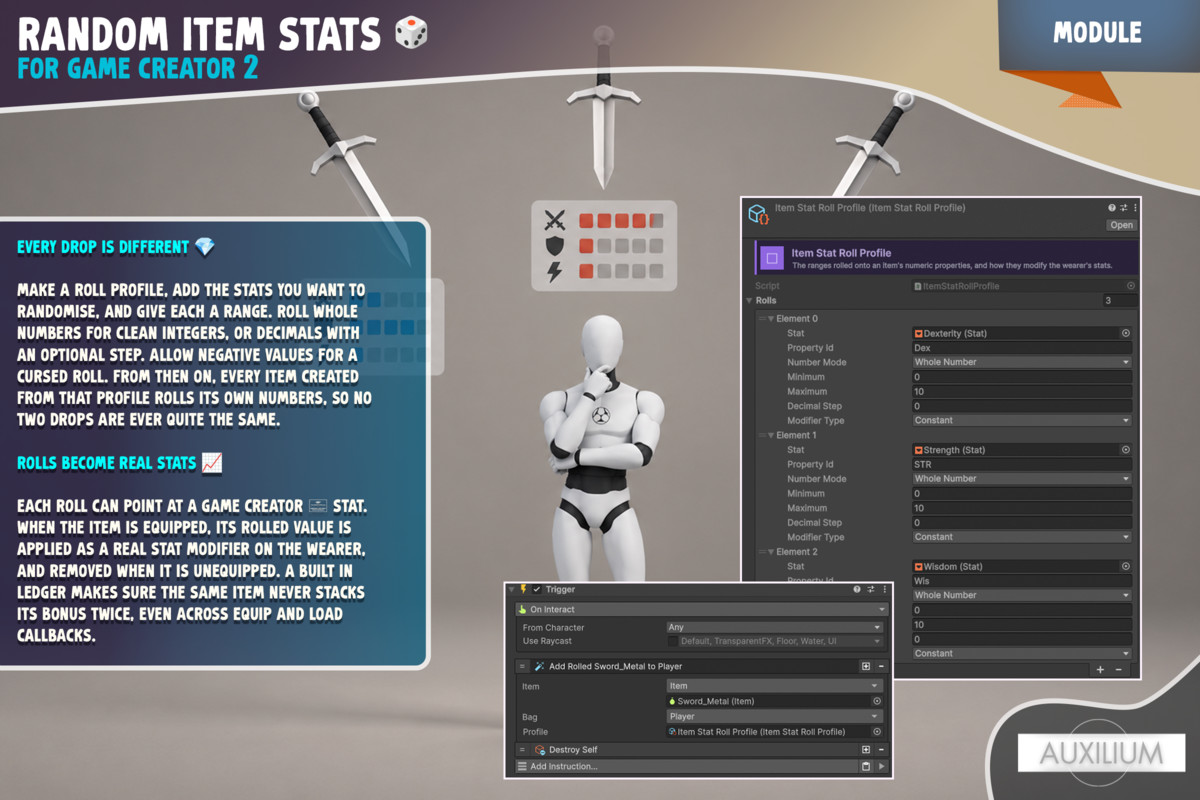Click the Element 0 Decimal Step field
The height and width of the screenshot is (800, 1200).
point(1022,406)
